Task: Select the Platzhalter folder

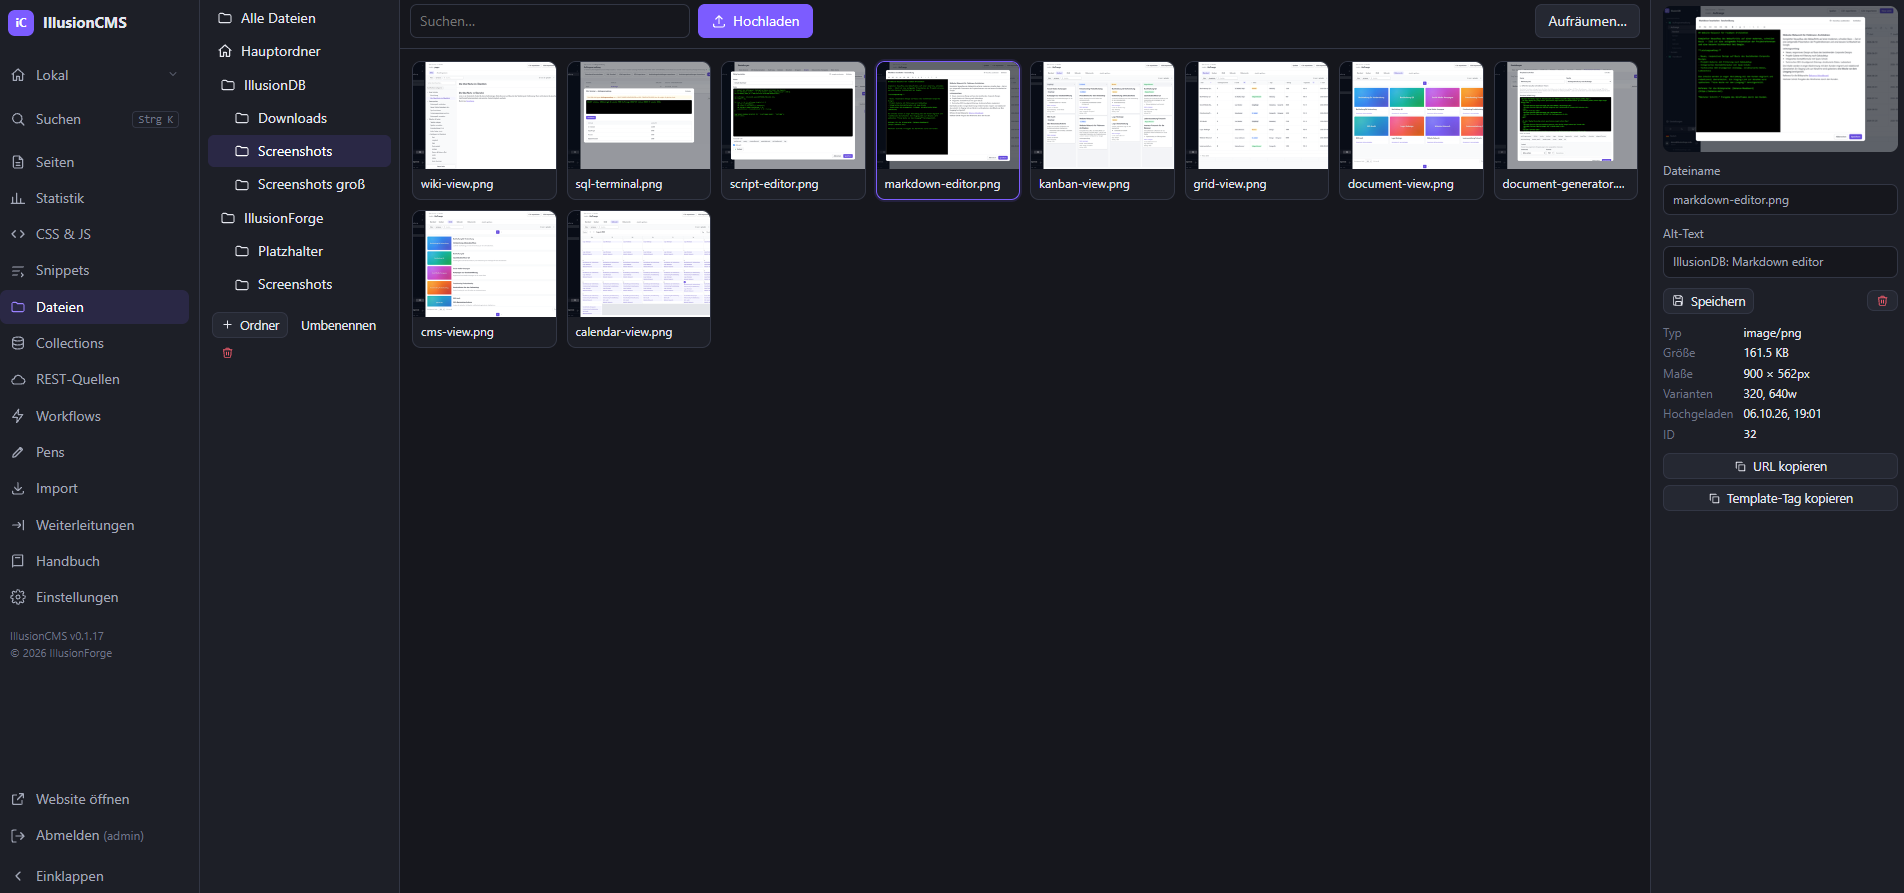Action: [299, 251]
